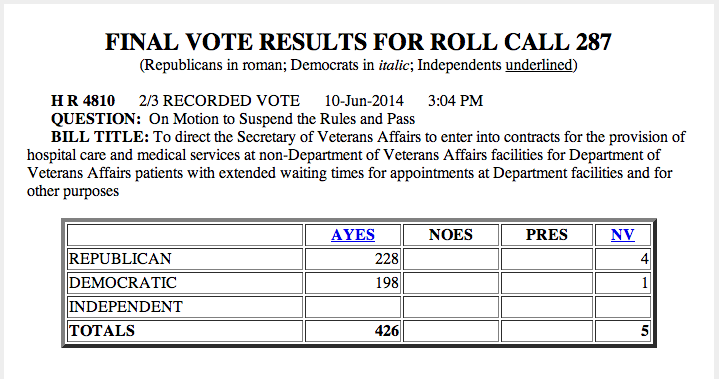The image size is (719, 379).
Task: Click the BILL TITLE label
Action: pos(100,137)
